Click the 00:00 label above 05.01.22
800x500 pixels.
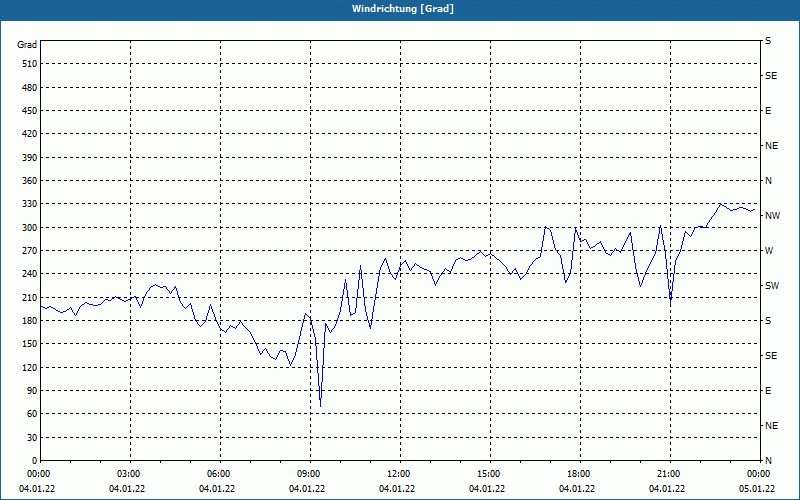760,474
